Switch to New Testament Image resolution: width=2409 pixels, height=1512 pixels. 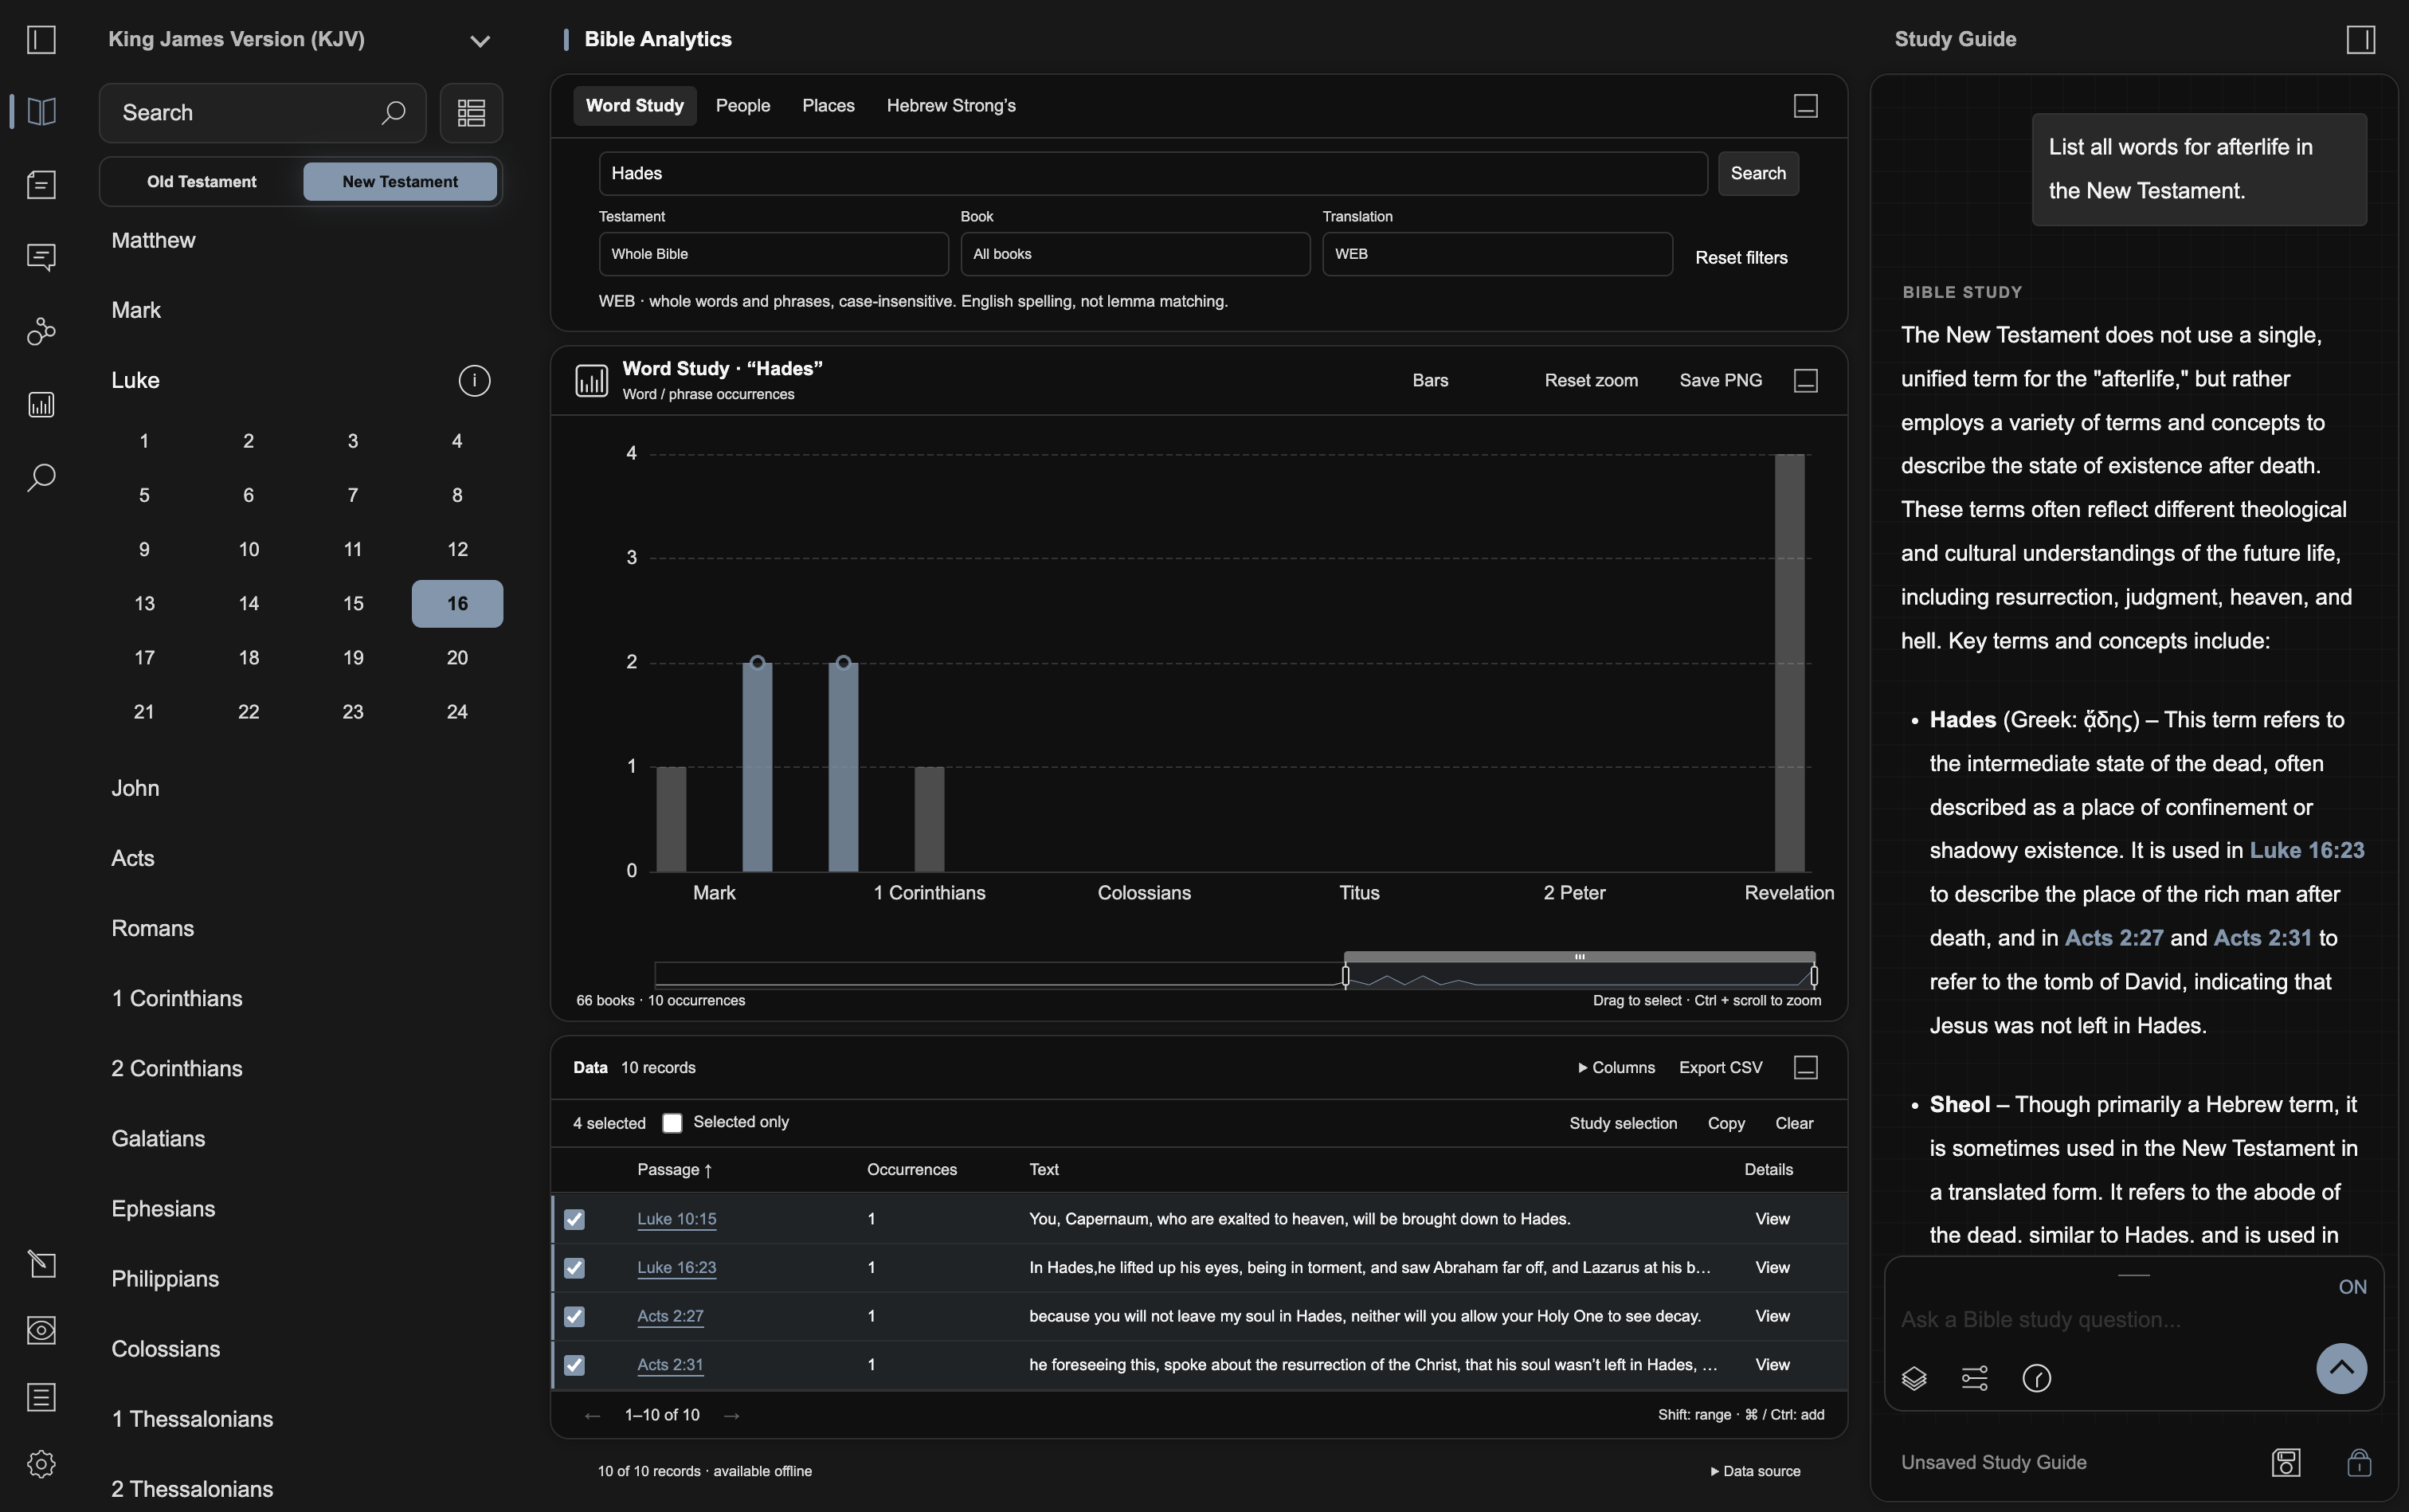[x=400, y=181]
